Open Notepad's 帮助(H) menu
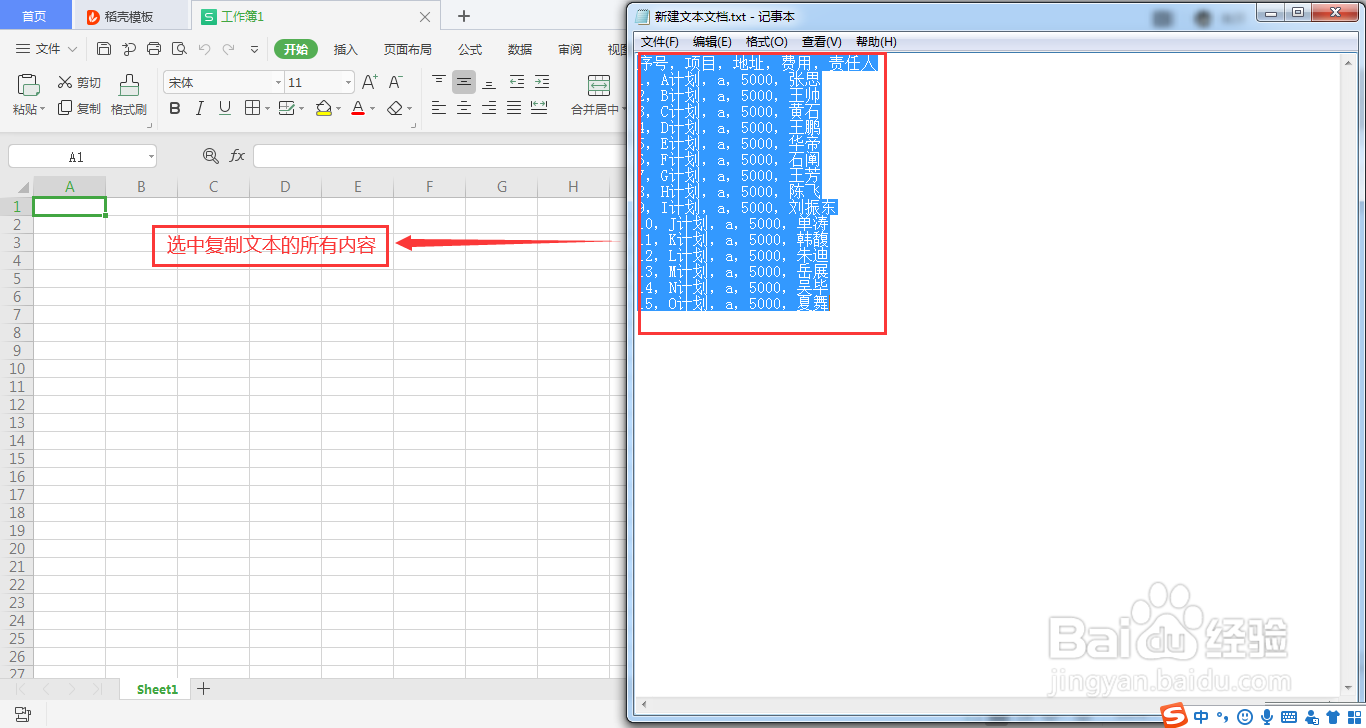This screenshot has width=1366, height=728. pos(876,41)
